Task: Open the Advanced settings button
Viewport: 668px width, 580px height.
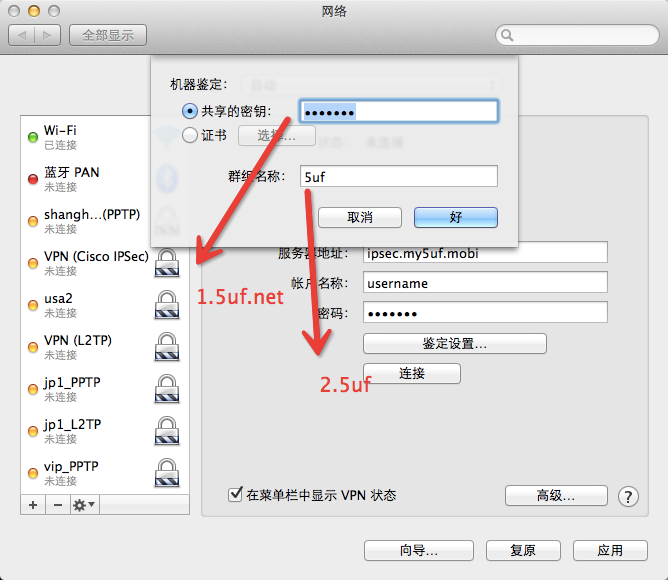Action: click(x=555, y=496)
